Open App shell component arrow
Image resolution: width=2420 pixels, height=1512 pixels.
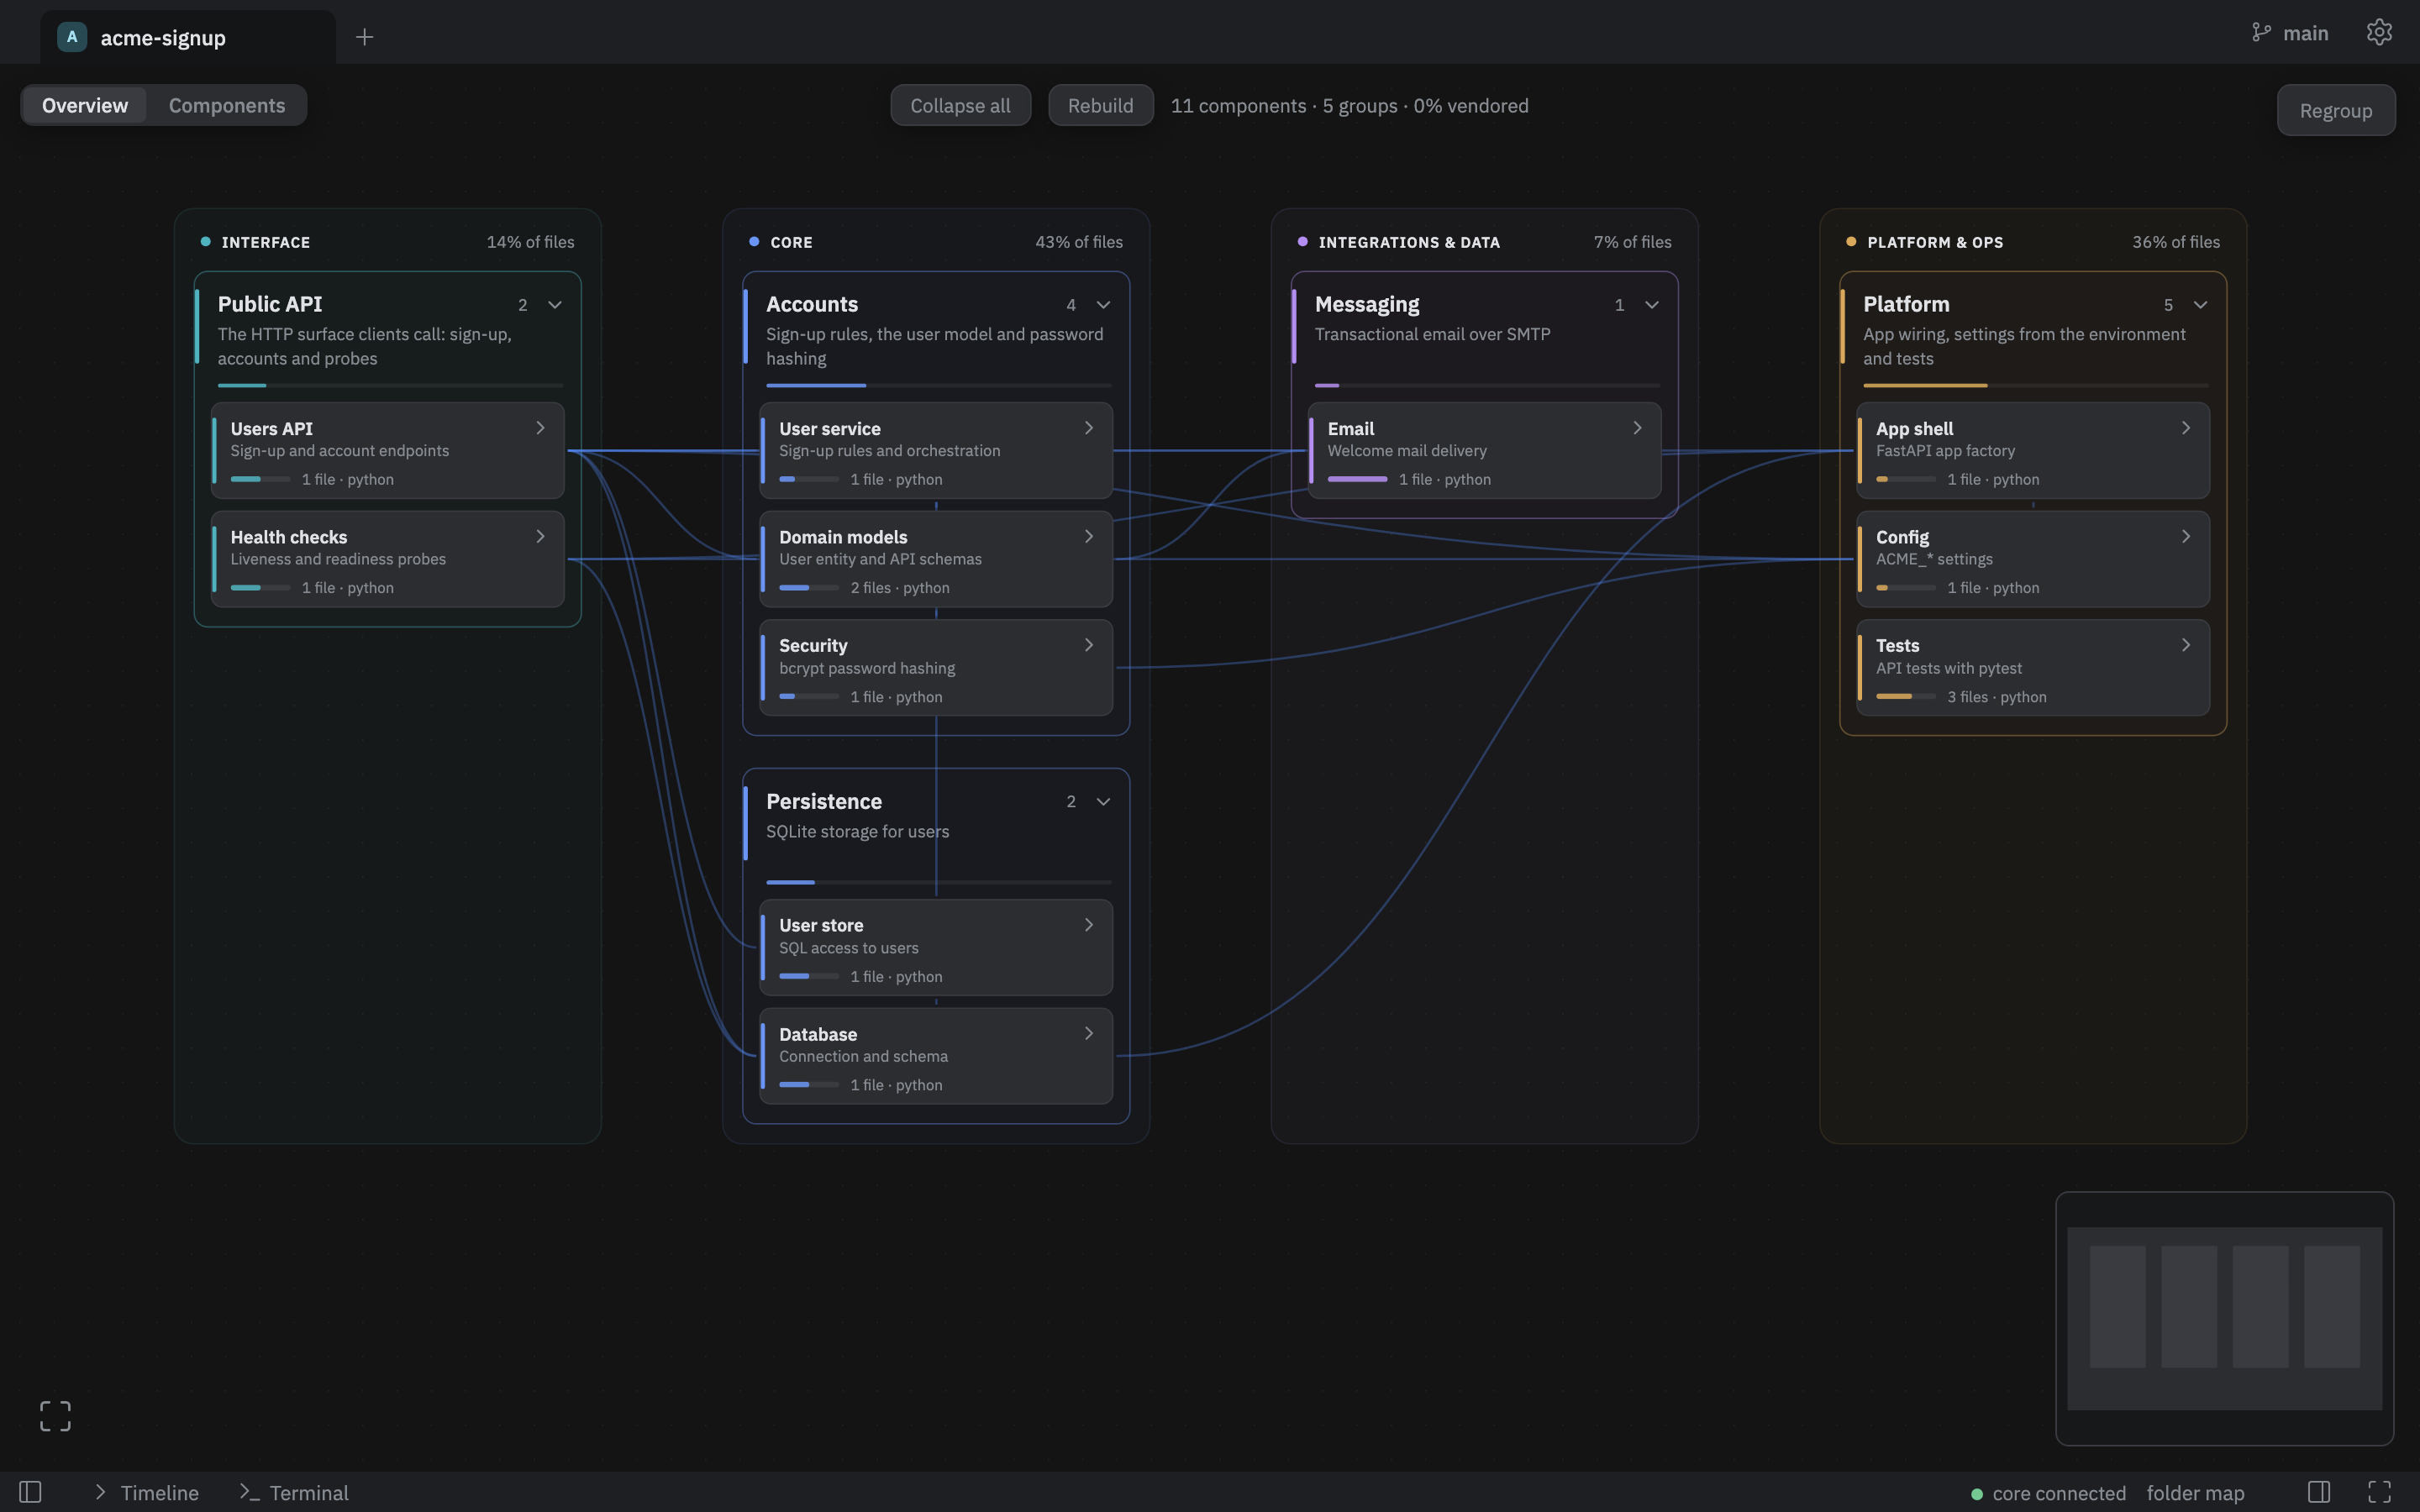[x=2186, y=428]
